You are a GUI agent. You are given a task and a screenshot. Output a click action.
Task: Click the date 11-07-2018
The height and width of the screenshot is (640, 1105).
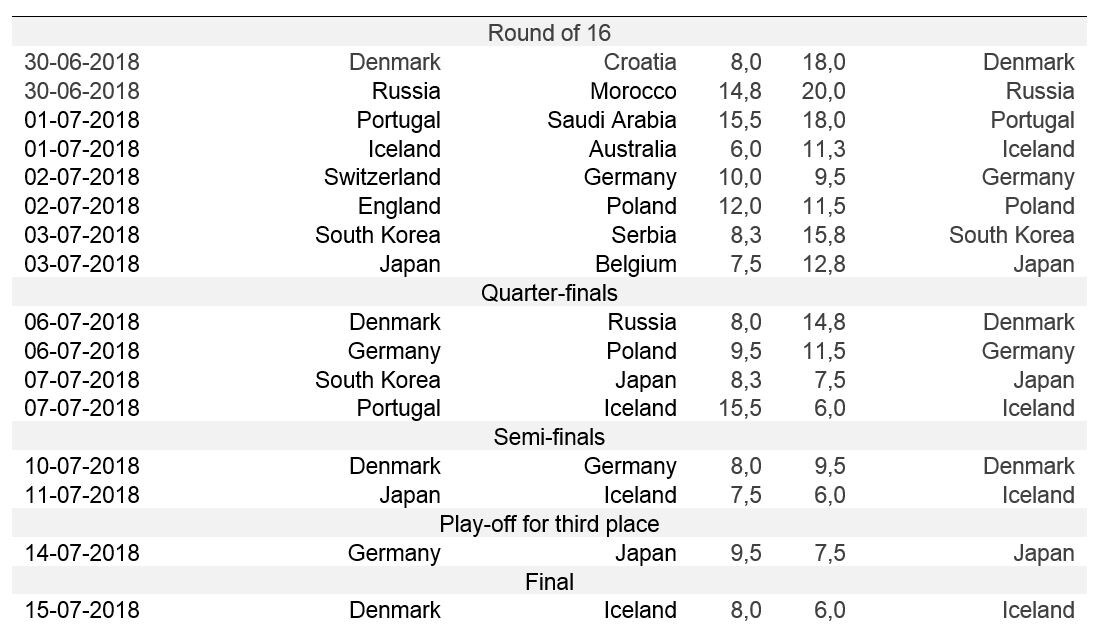coord(82,495)
